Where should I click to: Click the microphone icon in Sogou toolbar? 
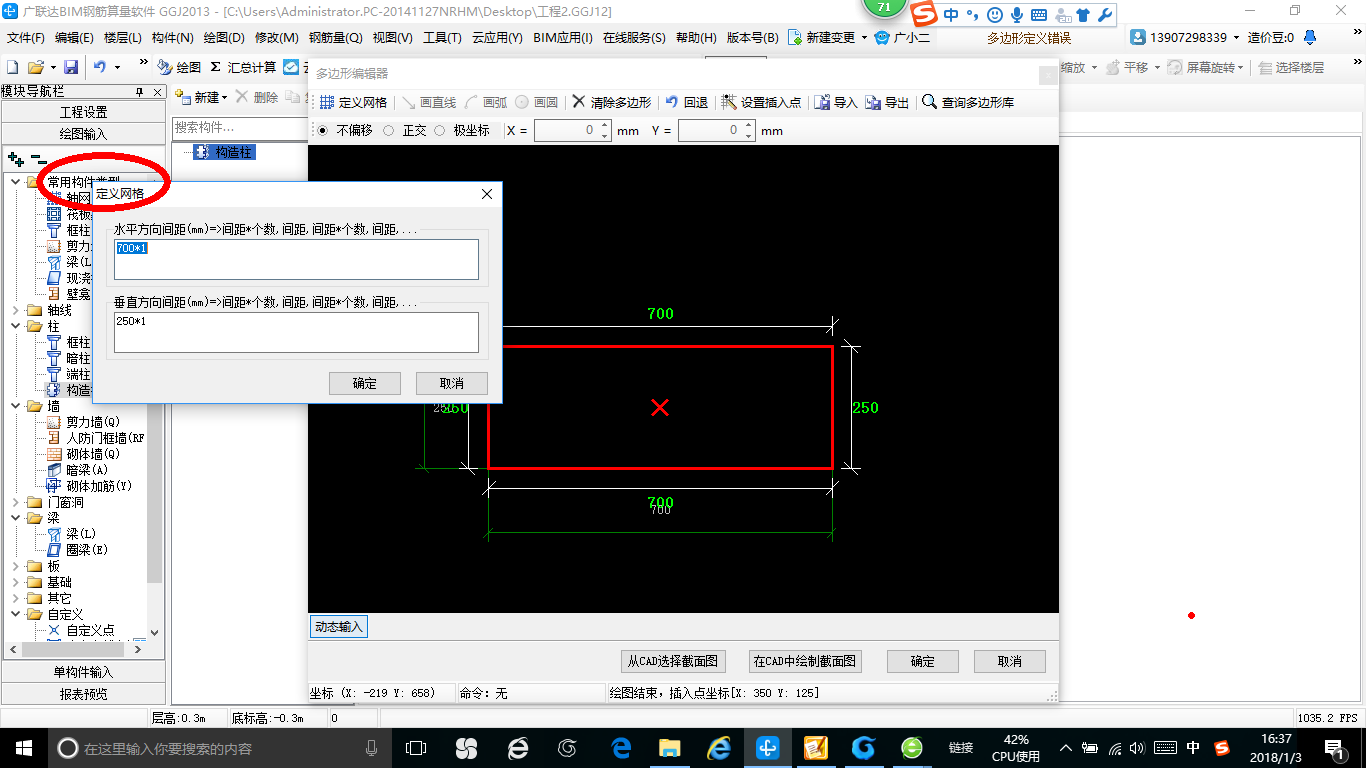pos(1017,15)
